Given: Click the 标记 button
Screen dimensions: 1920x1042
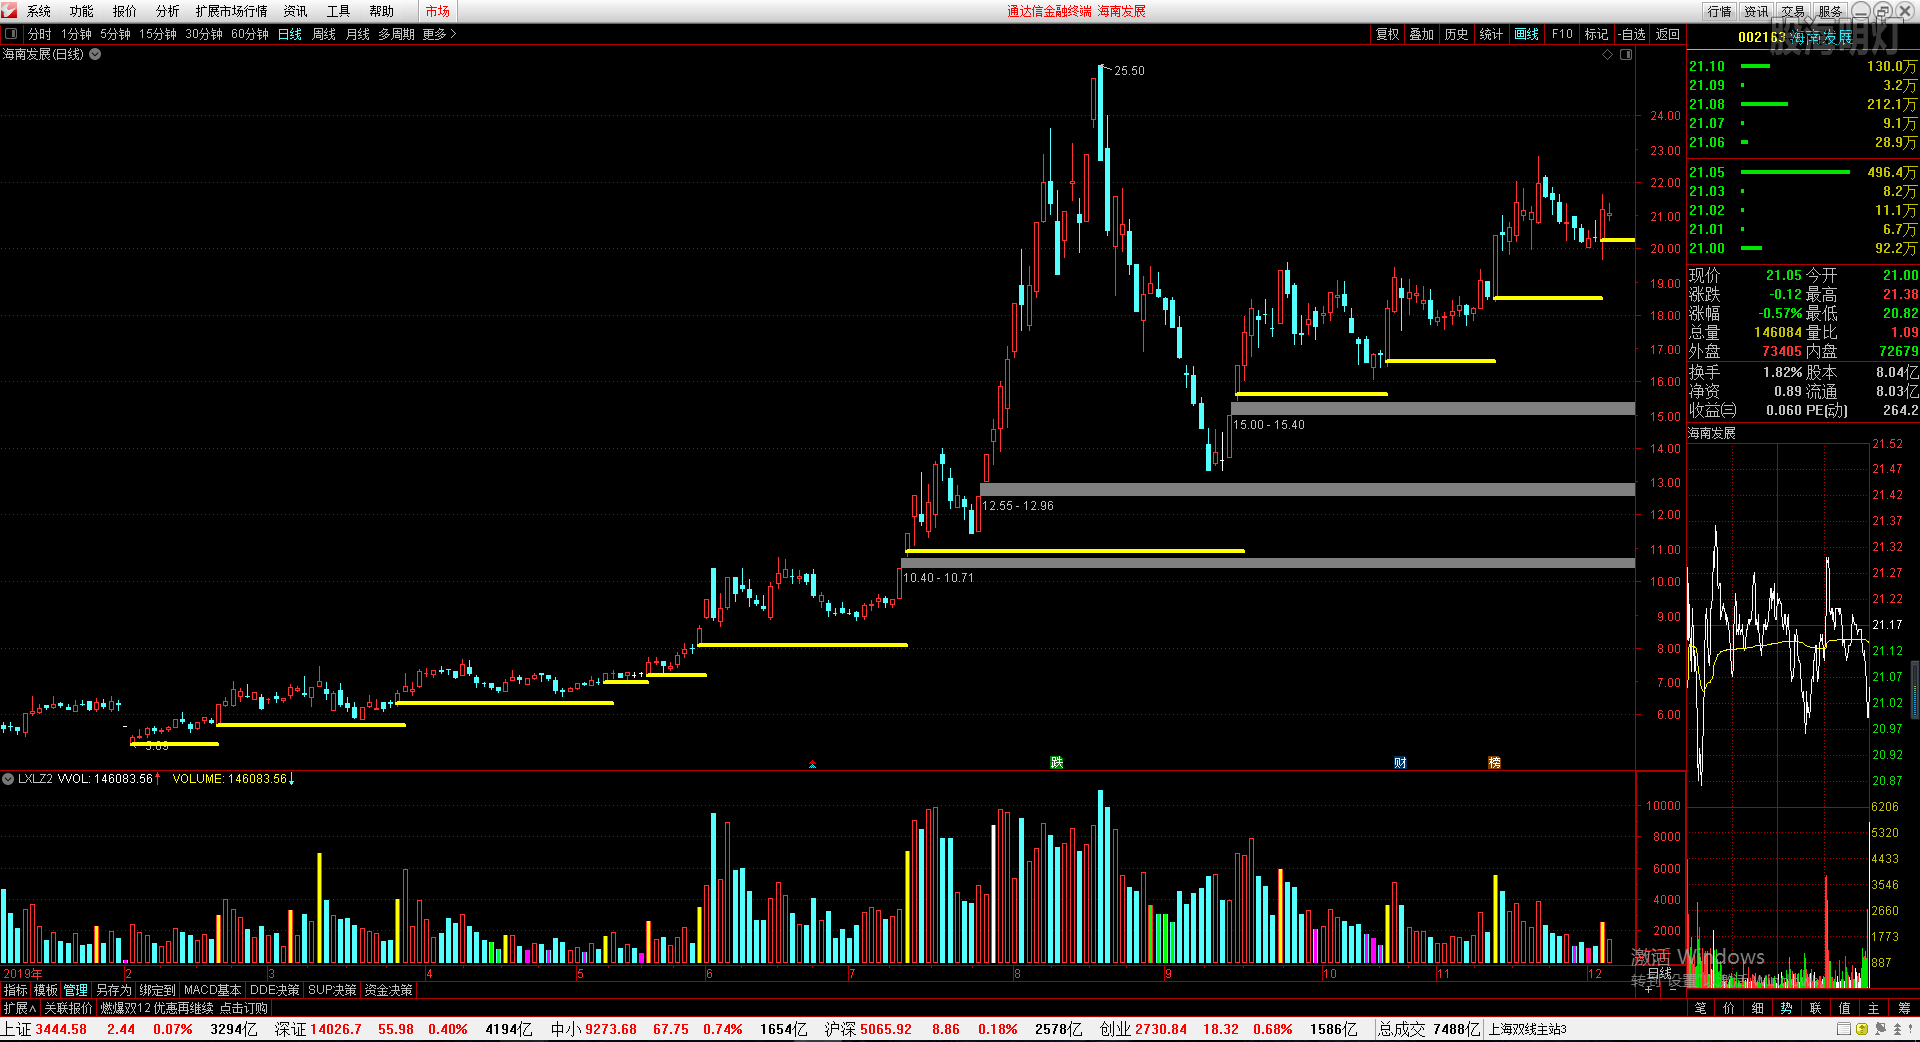Looking at the screenshot, I should [x=1597, y=34].
